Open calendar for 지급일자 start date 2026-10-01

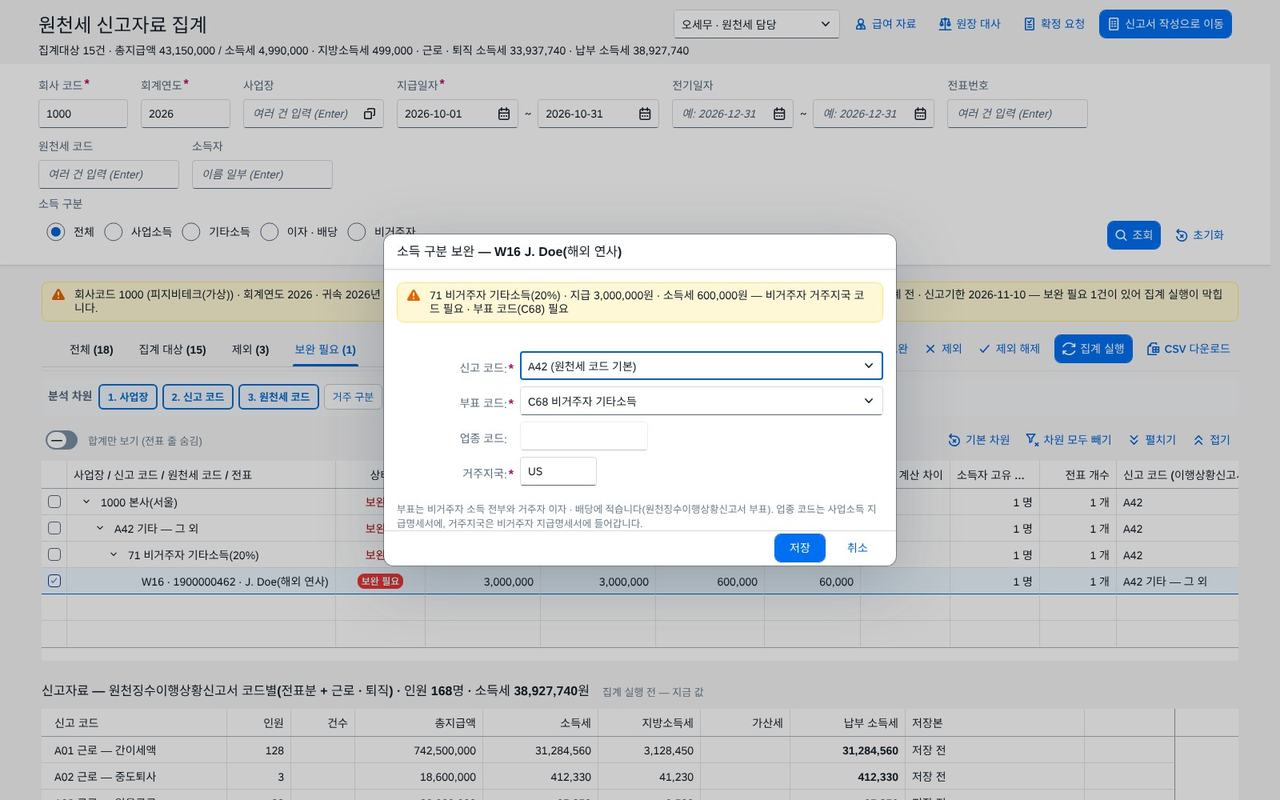pos(504,114)
